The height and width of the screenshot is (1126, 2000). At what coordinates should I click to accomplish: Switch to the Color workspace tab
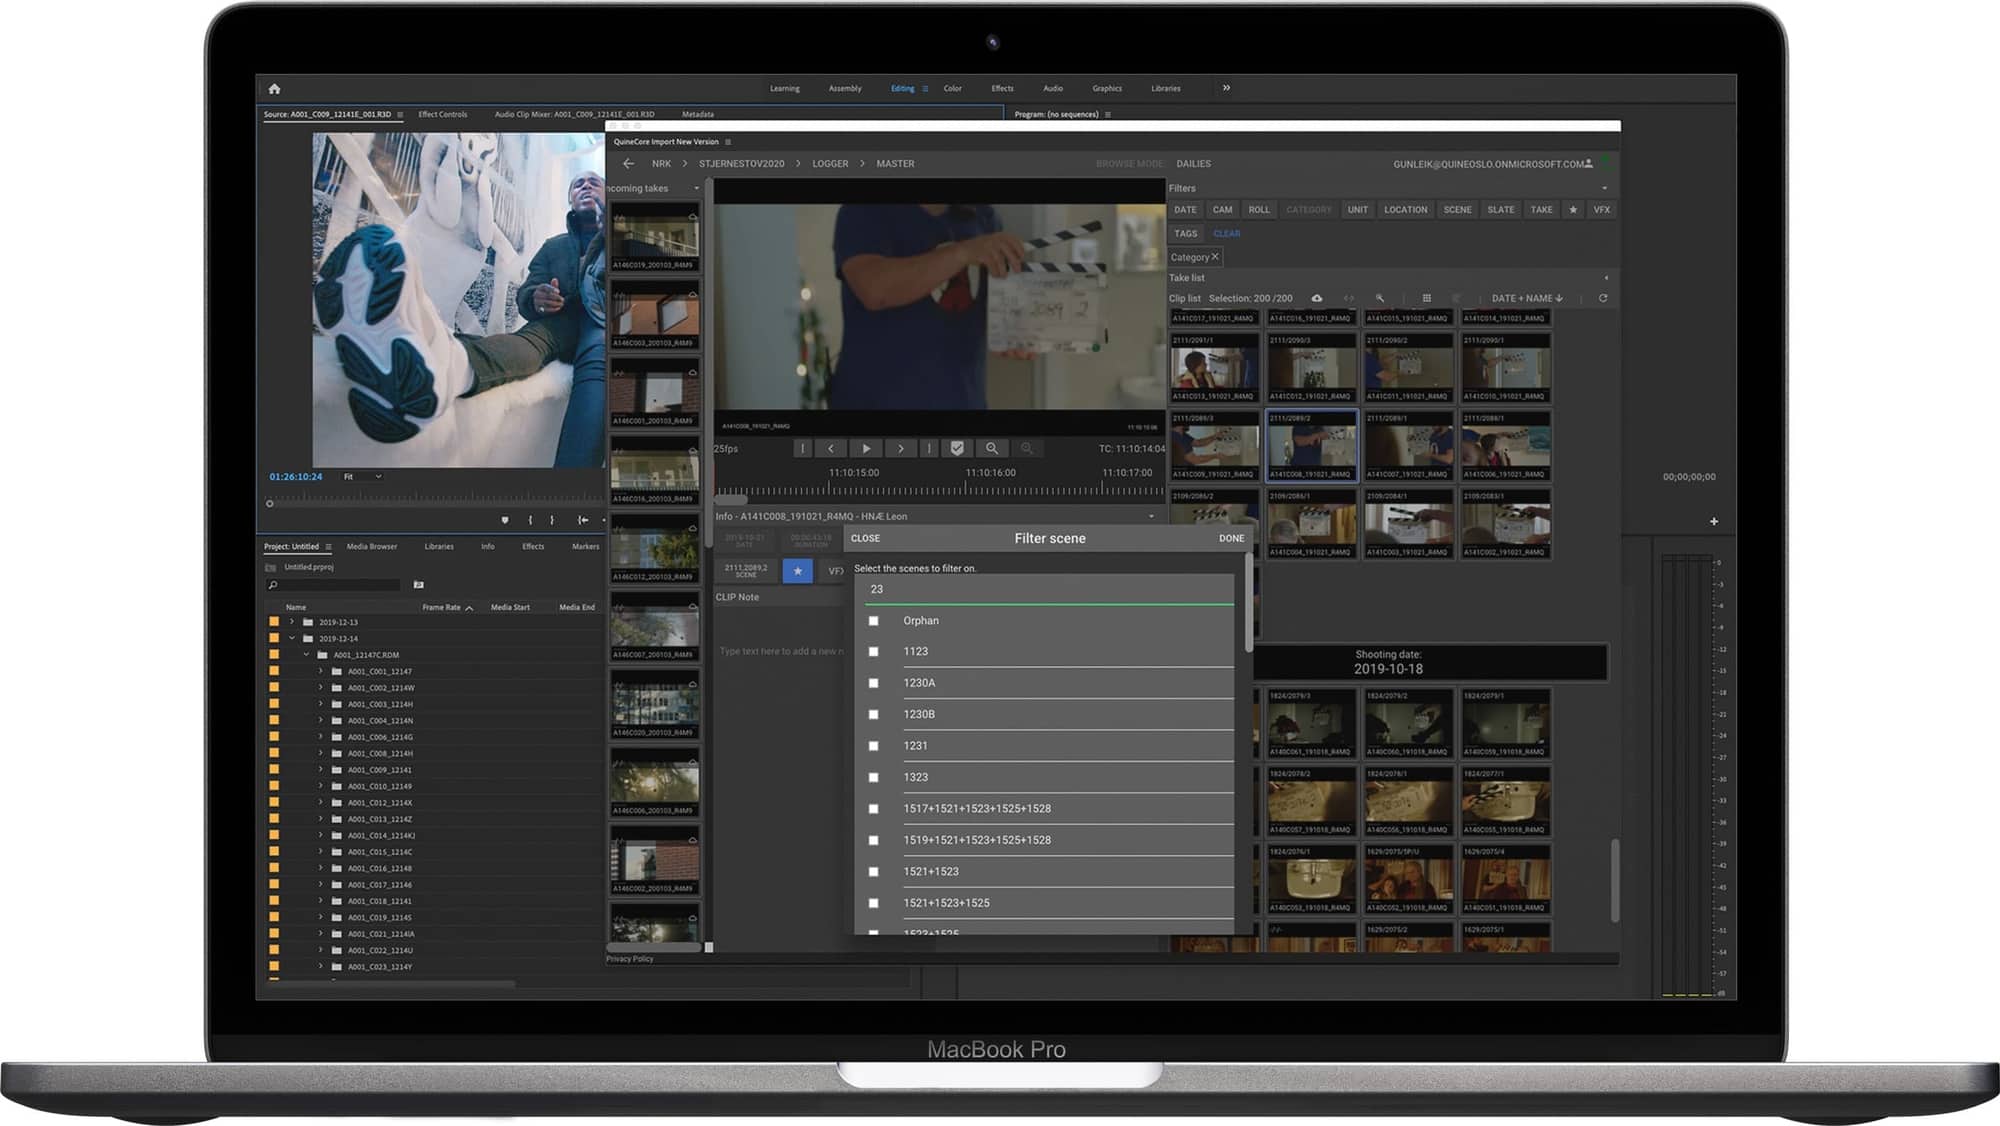pos(953,89)
